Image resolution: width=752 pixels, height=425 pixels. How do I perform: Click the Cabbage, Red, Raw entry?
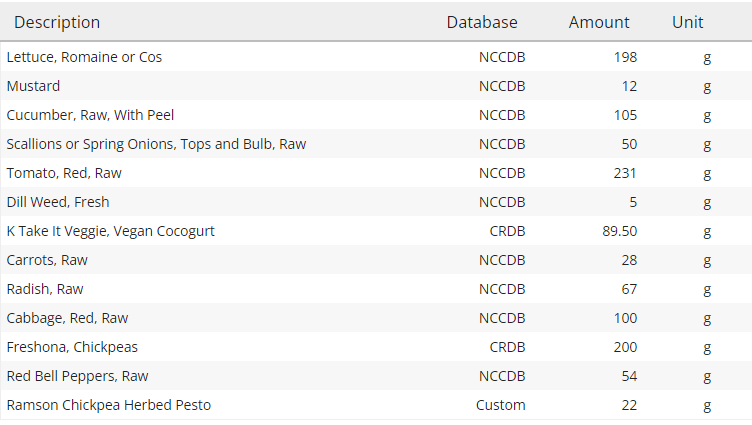67,318
